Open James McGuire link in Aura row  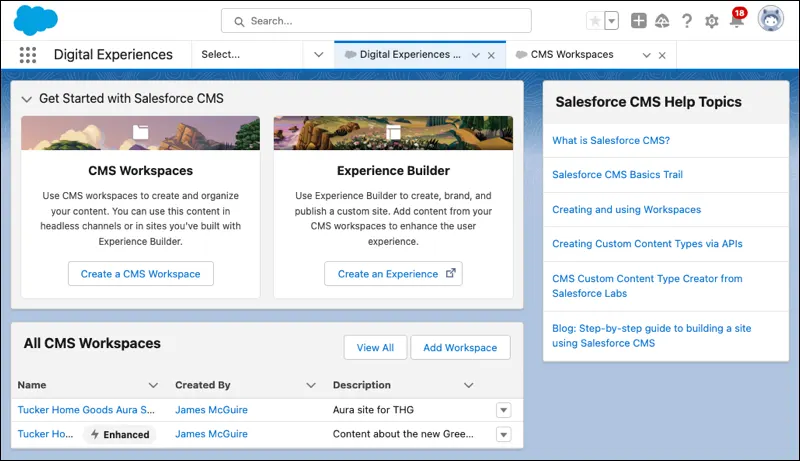point(211,409)
